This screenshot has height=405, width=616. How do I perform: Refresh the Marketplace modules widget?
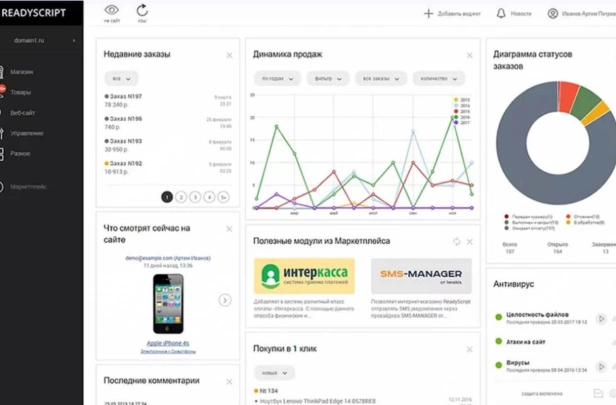pyautogui.click(x=456, y=242)
